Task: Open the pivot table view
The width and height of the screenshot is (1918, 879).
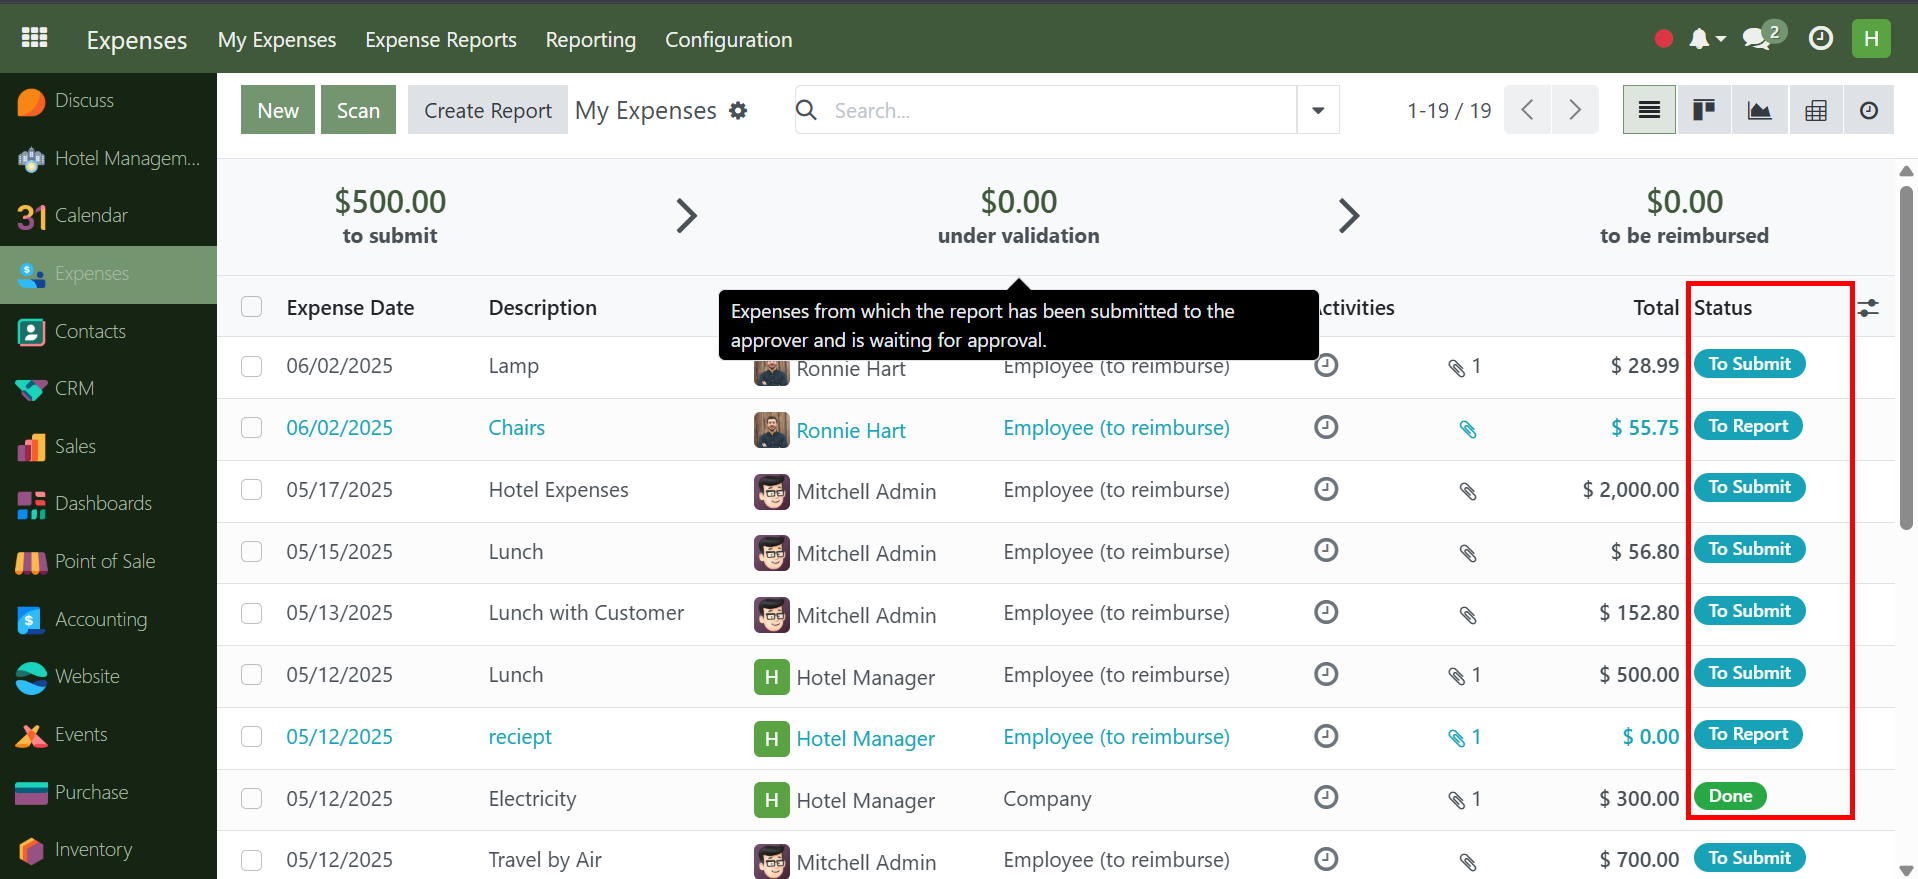Action: point(1815,110)
